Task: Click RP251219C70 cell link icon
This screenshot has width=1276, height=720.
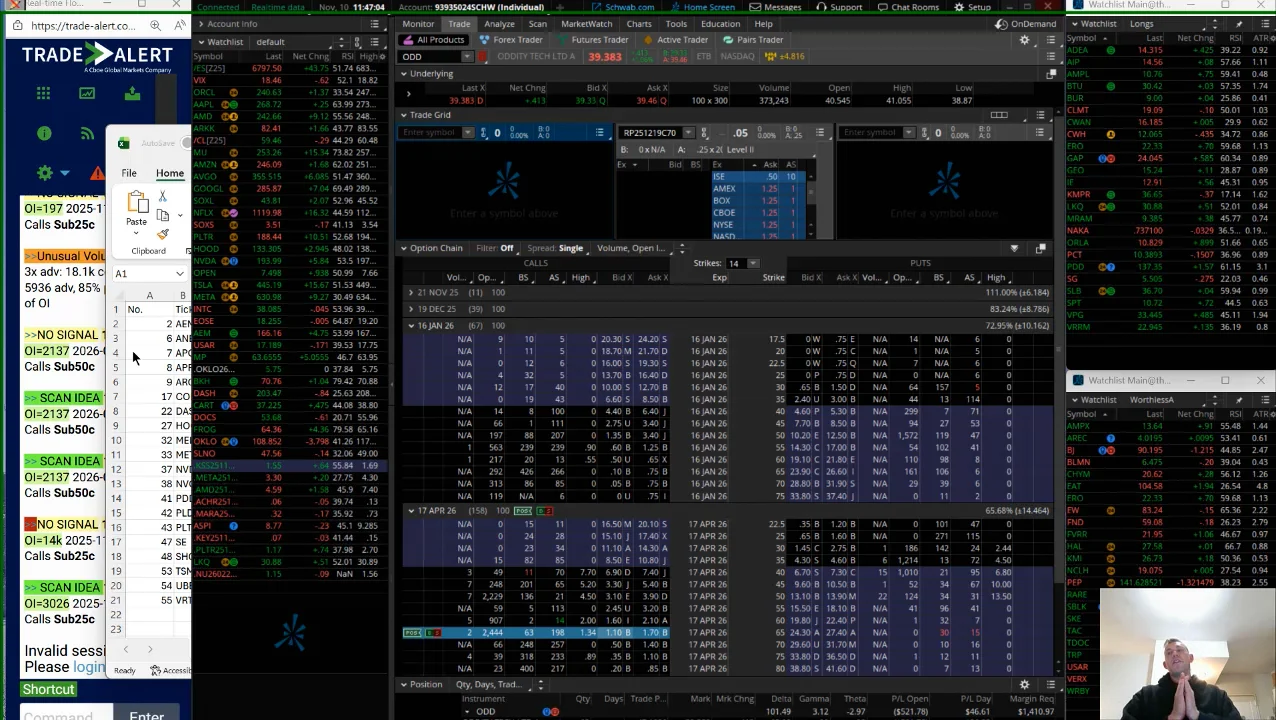Action: (x=703, y=133)
